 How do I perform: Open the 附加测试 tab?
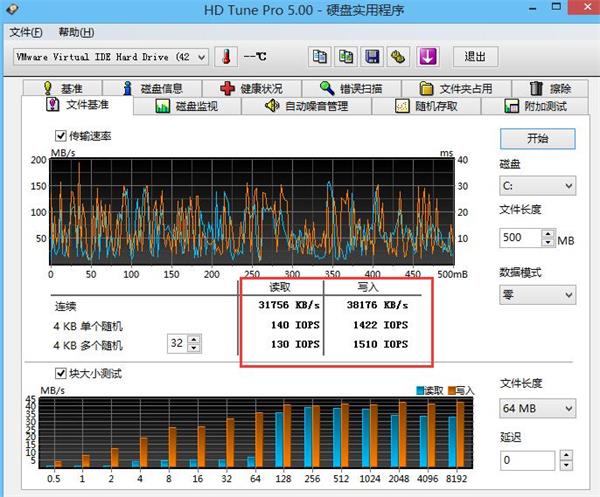pyautogui.click(x=535, y=106)
